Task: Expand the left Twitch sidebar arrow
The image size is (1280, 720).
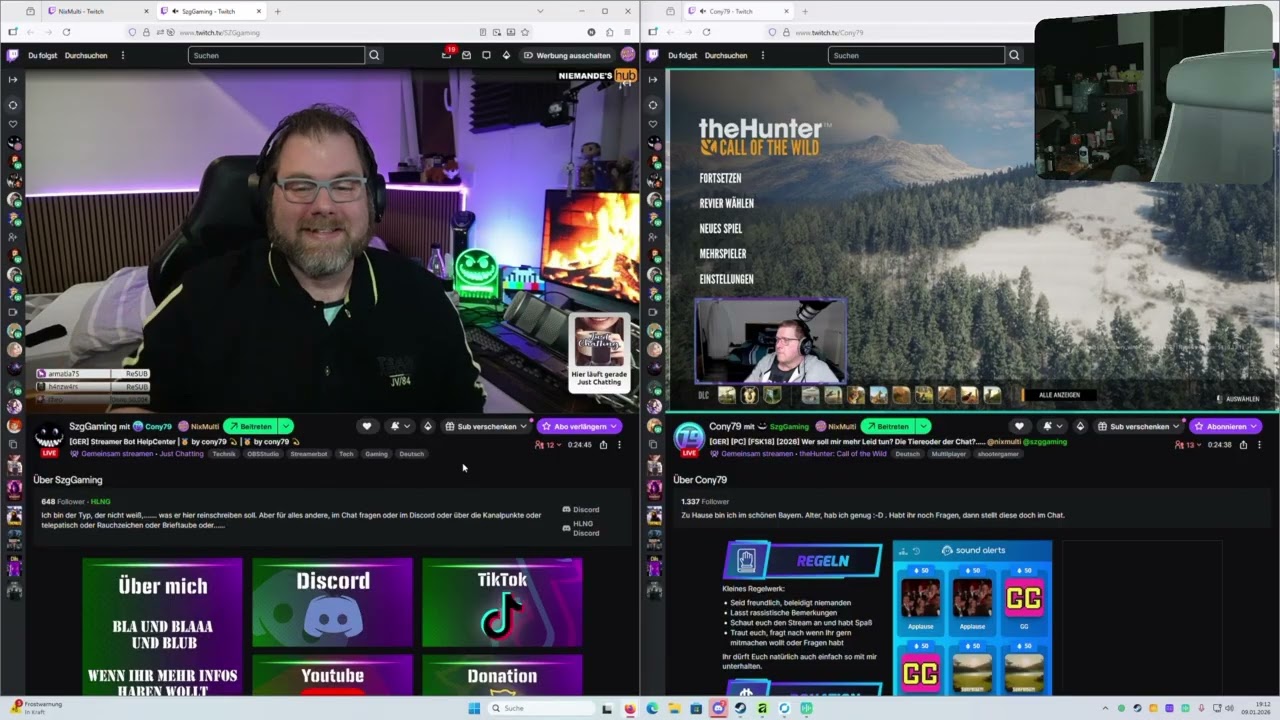Action: coord(12,79)
